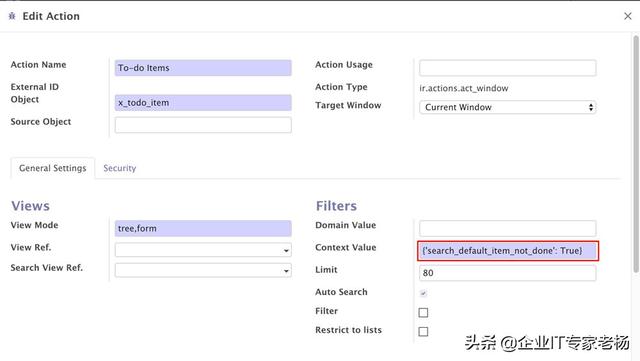Edit the Context Value field
The image size is (640, 361).
pos(508,251)
